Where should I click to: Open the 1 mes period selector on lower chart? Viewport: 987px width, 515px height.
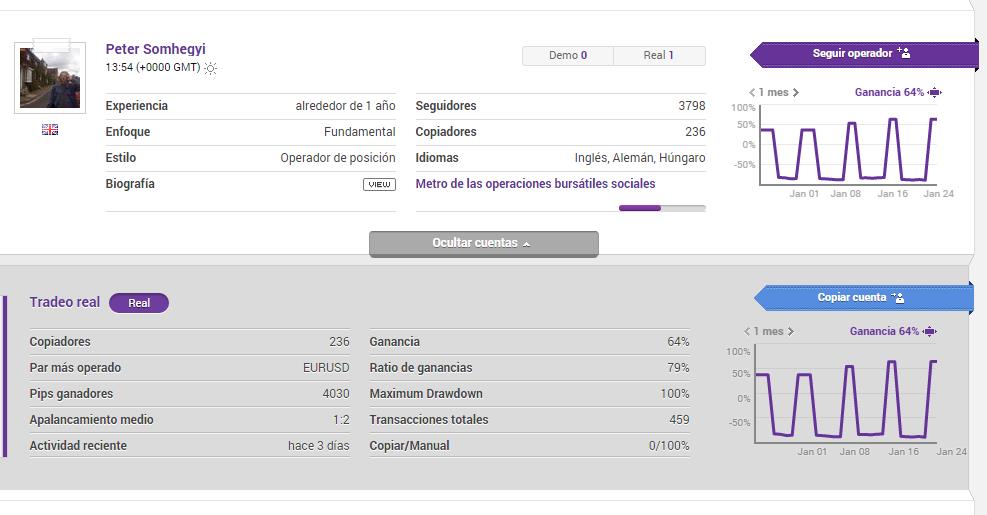coord(768,331)
